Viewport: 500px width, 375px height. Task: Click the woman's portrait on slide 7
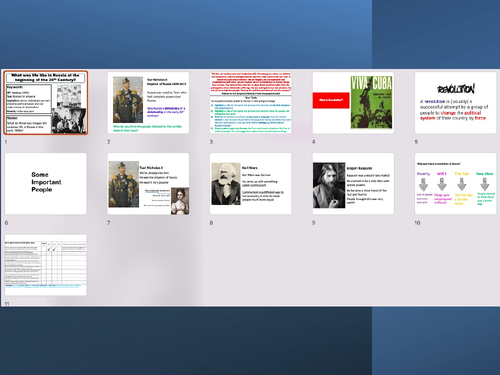tap(180, 201)
